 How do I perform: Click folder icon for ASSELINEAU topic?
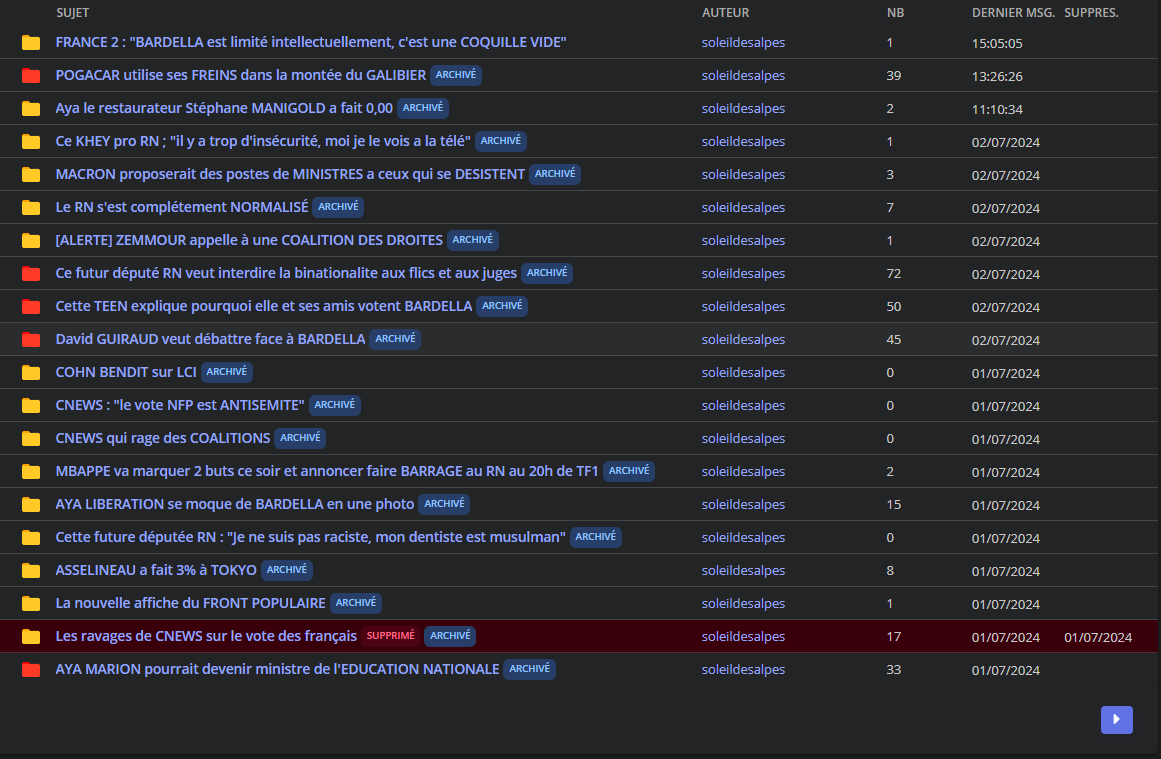pyautogui.click(x=31, y=570)
